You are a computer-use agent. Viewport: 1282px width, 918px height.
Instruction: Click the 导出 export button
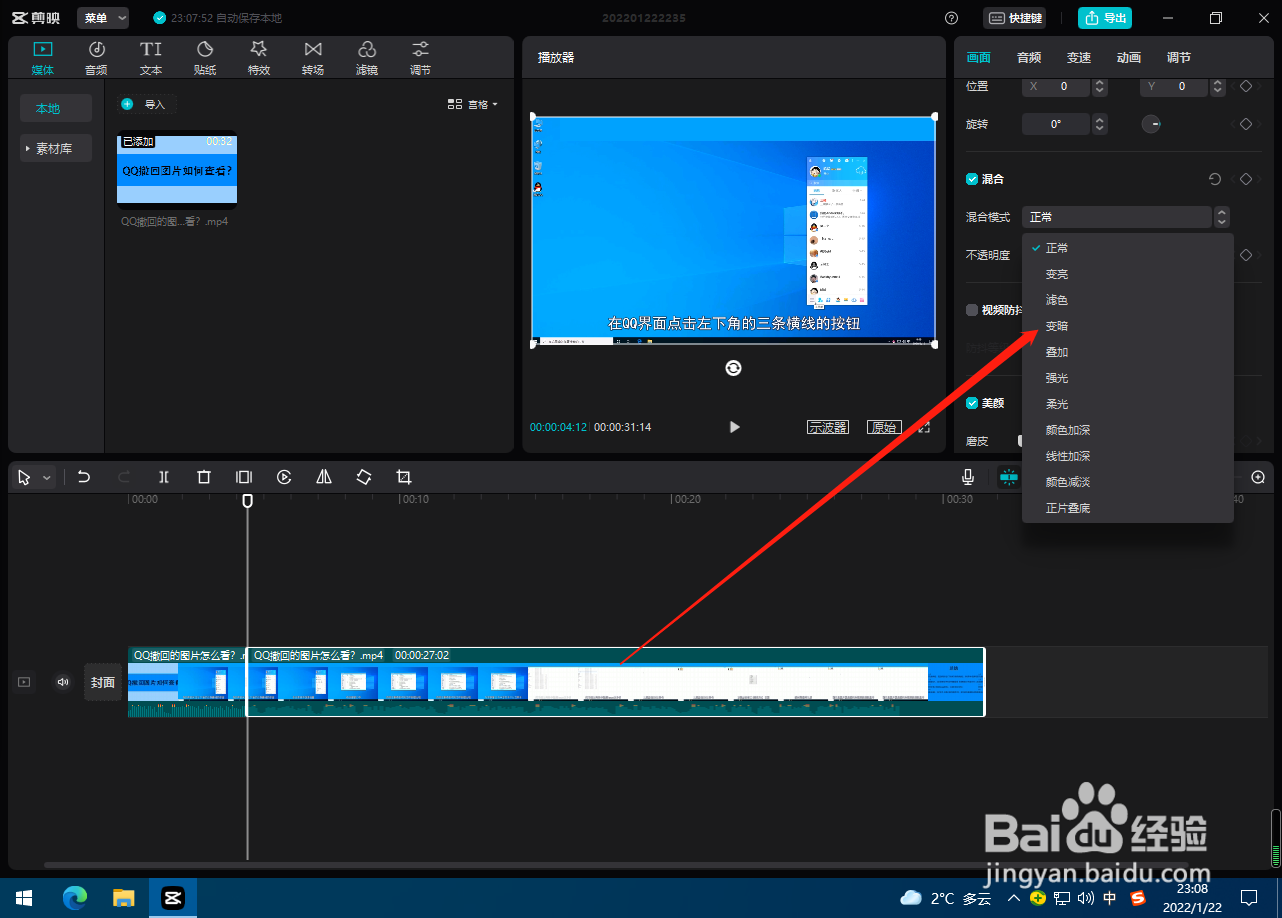tap(1105, 18)
